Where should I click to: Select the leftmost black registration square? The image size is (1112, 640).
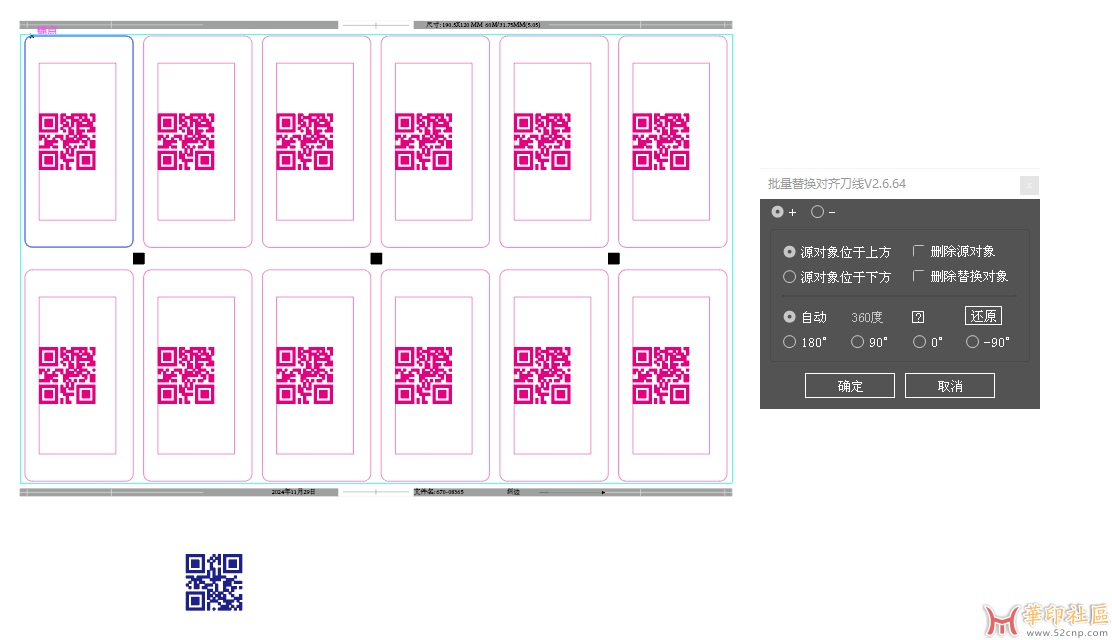tap(139, 259)
